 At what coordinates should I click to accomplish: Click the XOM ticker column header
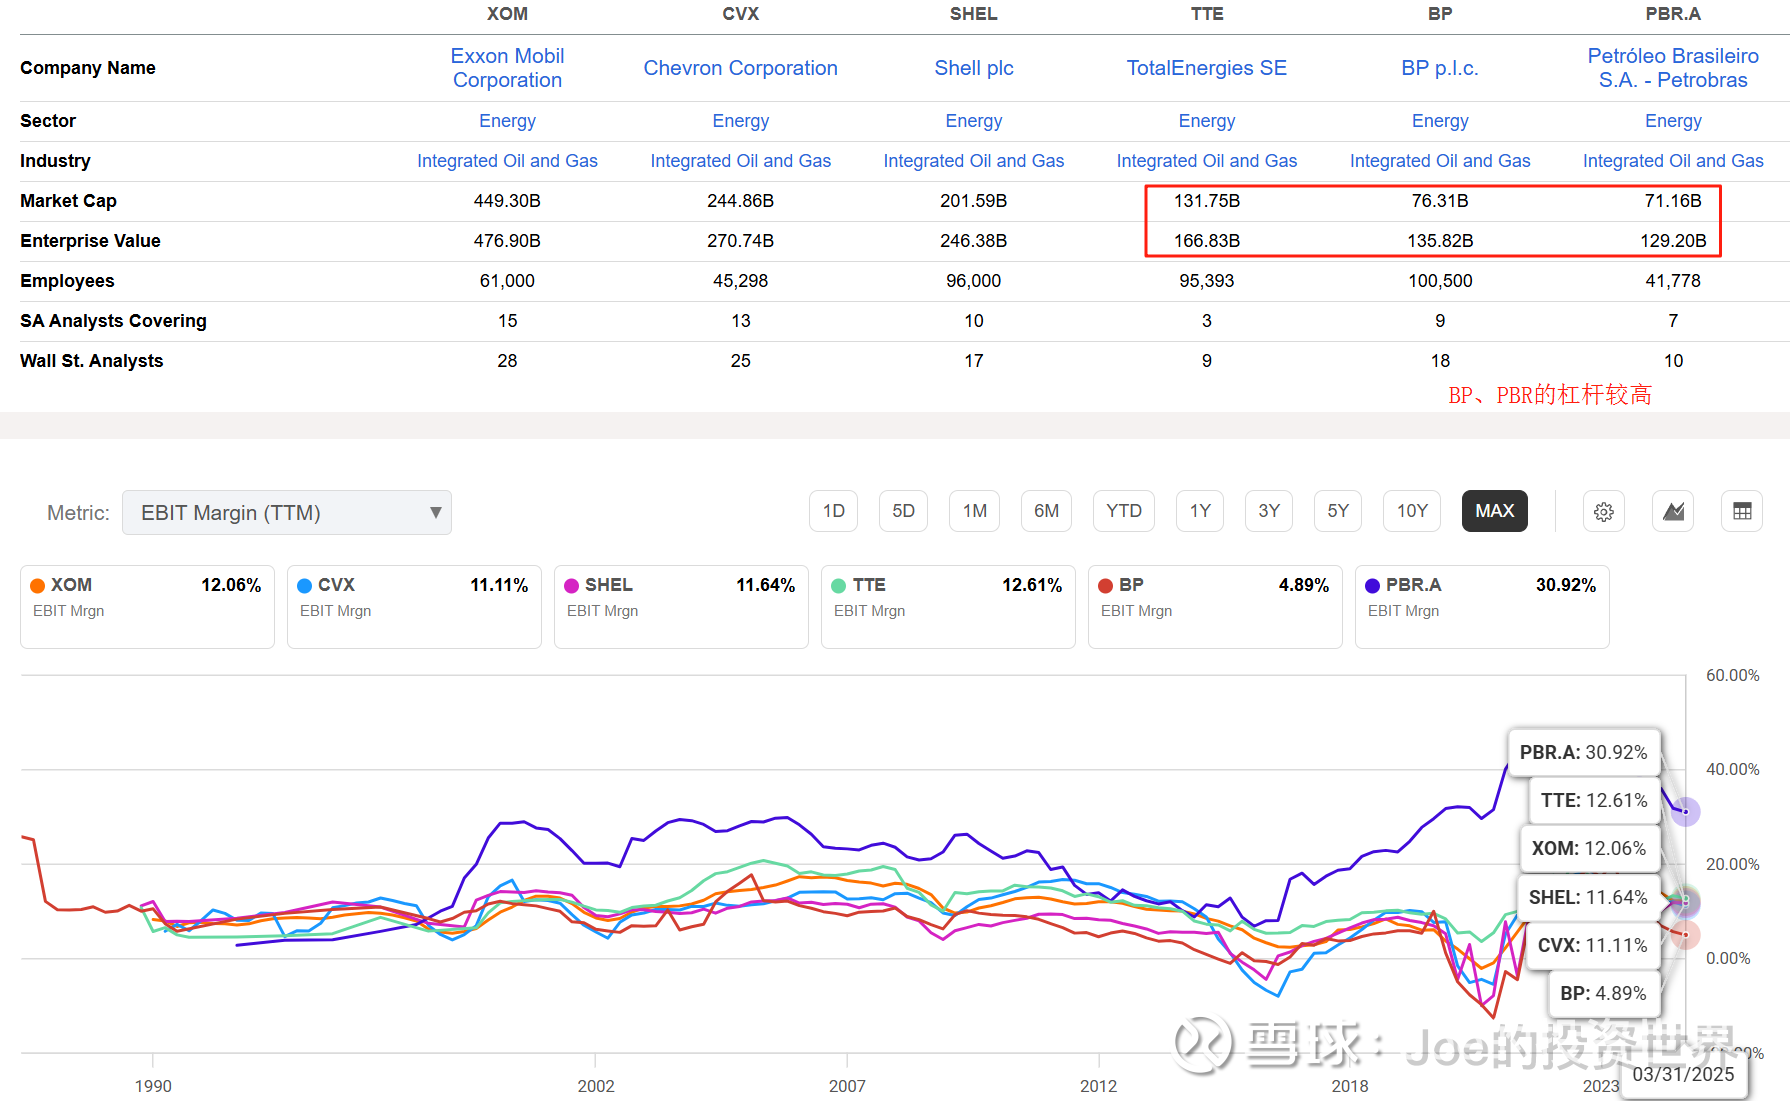507,14
